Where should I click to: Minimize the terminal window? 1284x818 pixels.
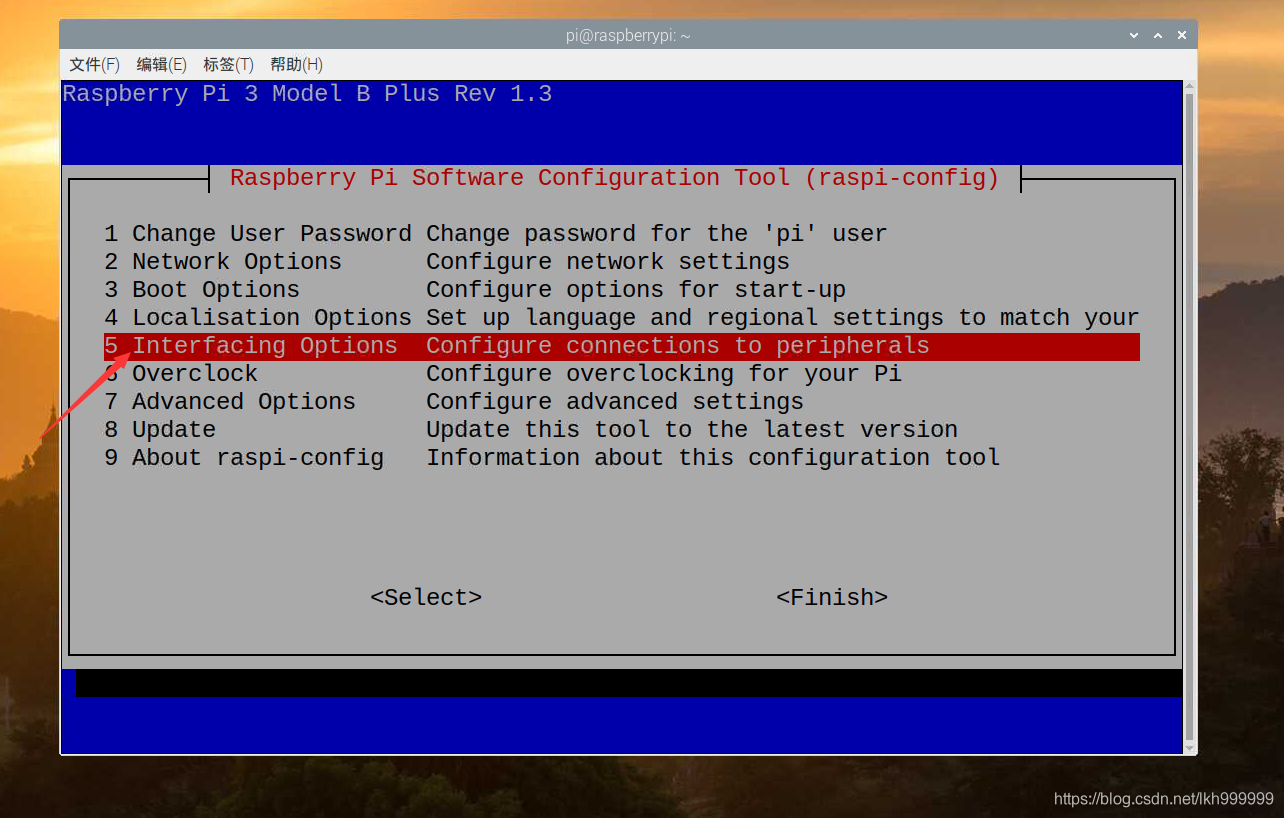tap(1134, 35)
